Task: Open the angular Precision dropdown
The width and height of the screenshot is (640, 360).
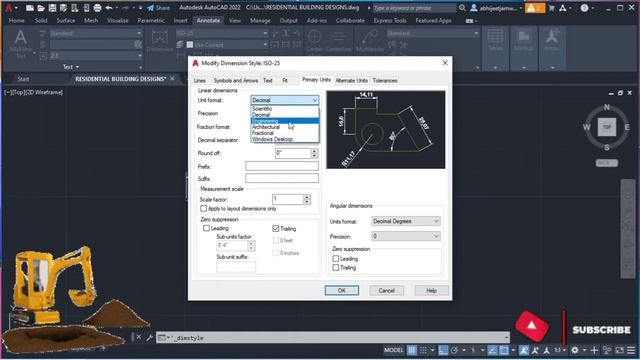Action: (x=406, y=236)
